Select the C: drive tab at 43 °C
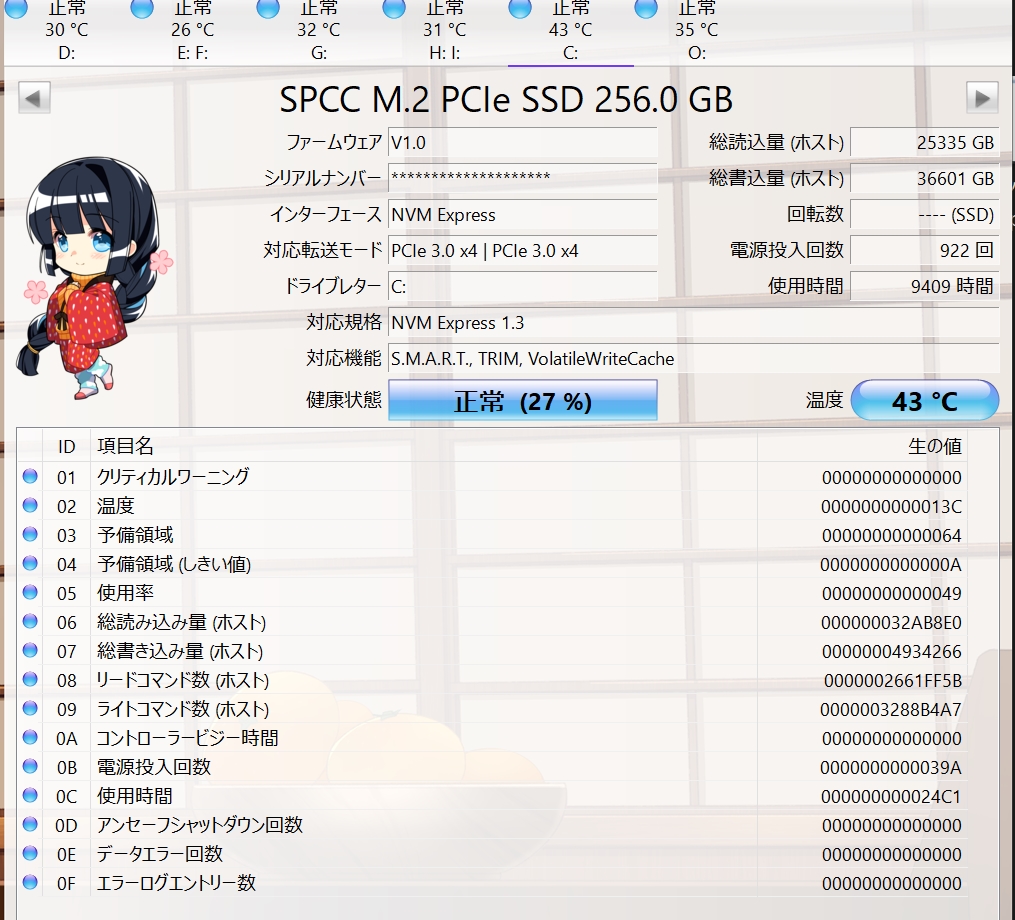The height and width of the screenshot is (920, 1015). tap(570, 31)
